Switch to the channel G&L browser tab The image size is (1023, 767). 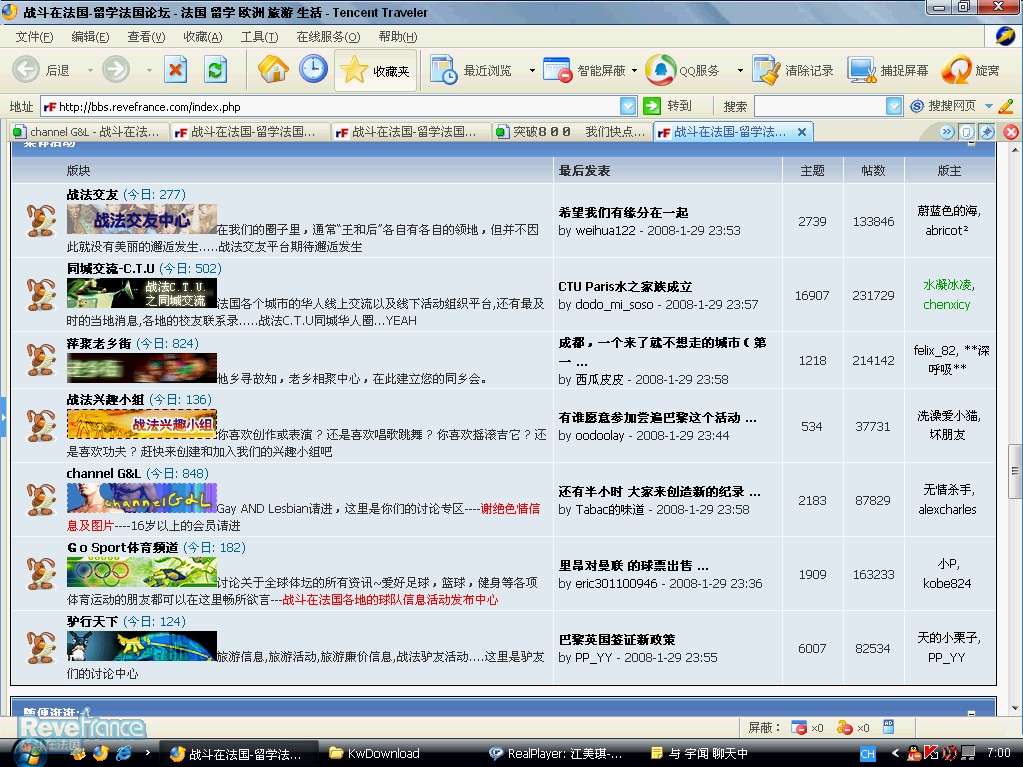(88, 132)
